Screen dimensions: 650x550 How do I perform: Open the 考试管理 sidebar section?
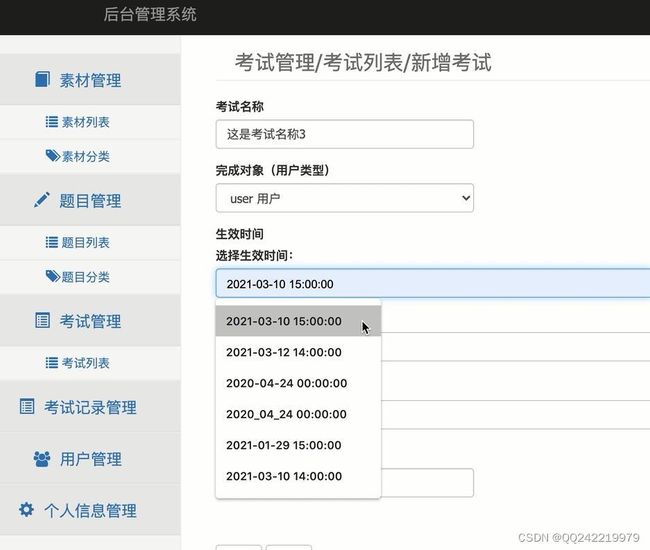[x=90, y=320]
